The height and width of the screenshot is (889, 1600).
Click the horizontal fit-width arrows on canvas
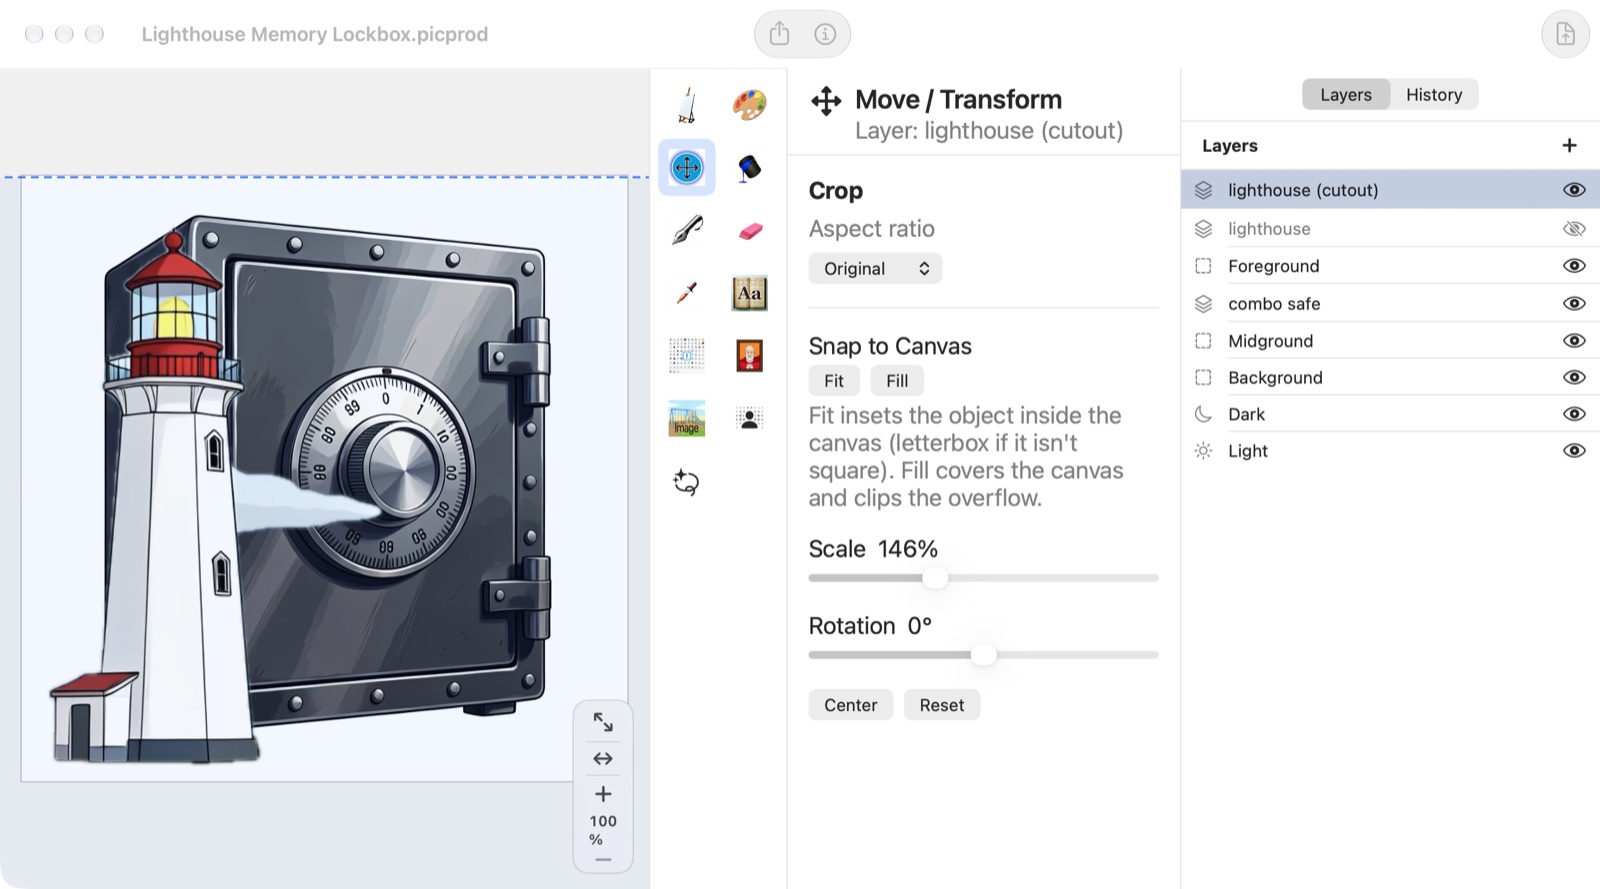(x=603, y=759)
